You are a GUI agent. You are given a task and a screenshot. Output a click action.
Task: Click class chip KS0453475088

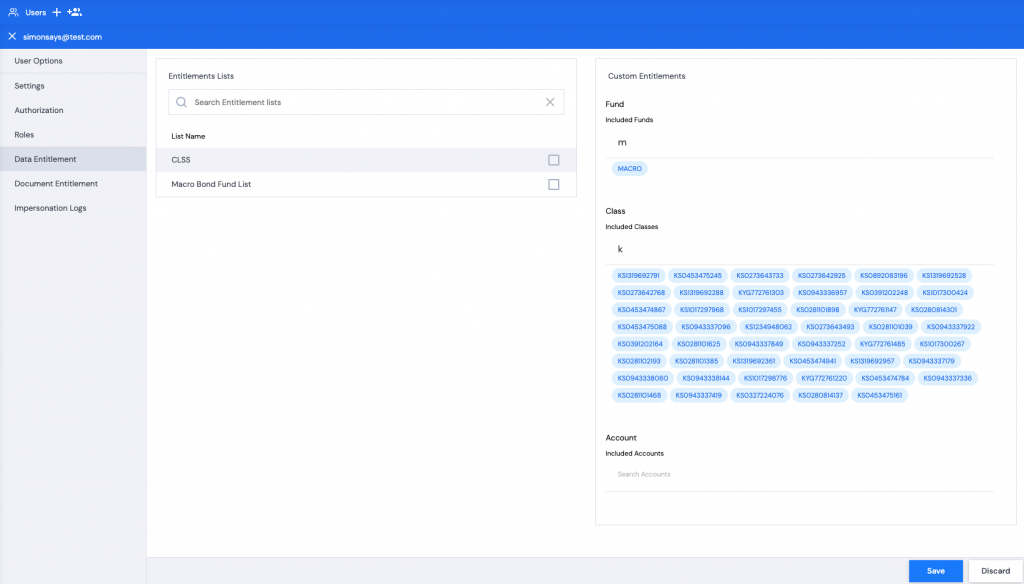click(642, 327)
